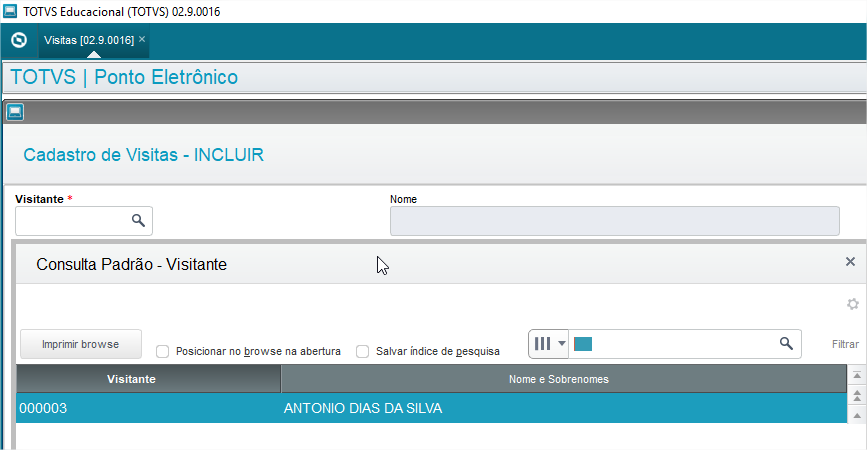Enable Posicionar no browse na abertura
The width and height of the screenshot is (867, 450).
point(162,352)
